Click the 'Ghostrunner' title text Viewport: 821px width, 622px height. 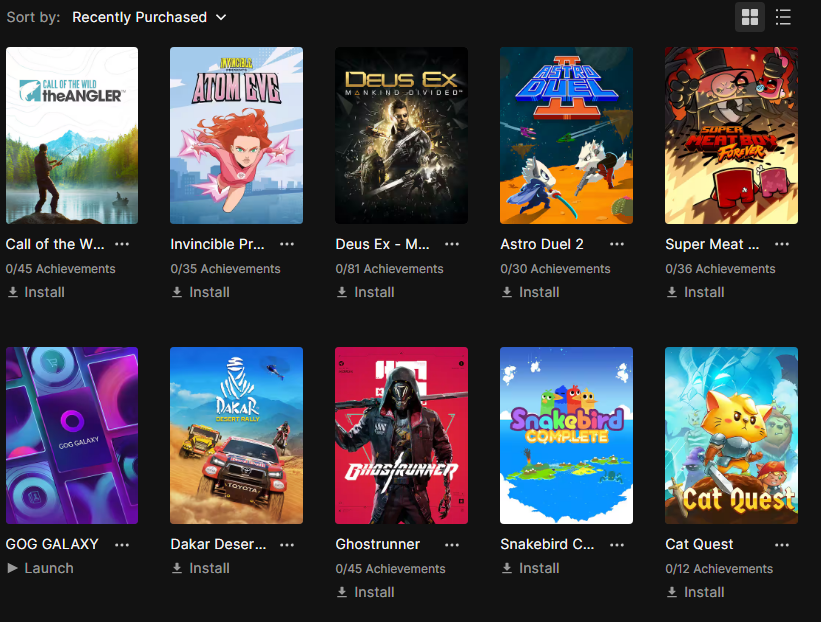click(x=378, y=544)
